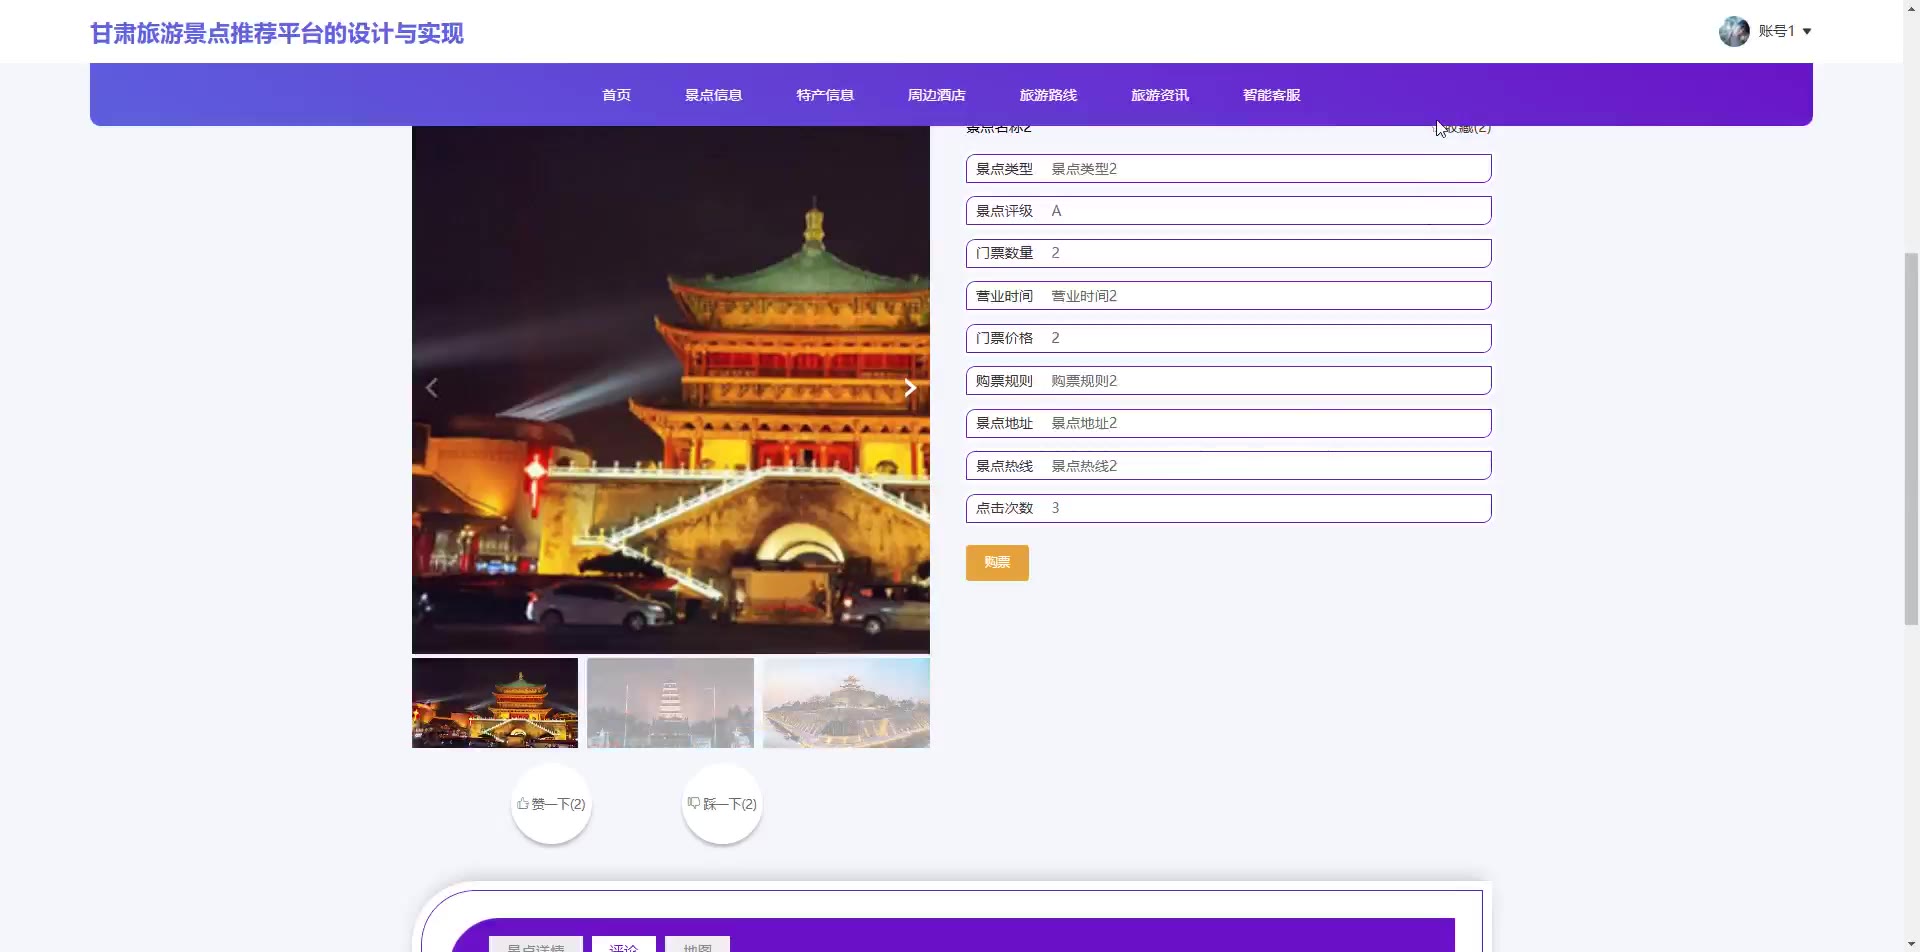Open the 特产信息 navigation item

(x=825, y=95)
